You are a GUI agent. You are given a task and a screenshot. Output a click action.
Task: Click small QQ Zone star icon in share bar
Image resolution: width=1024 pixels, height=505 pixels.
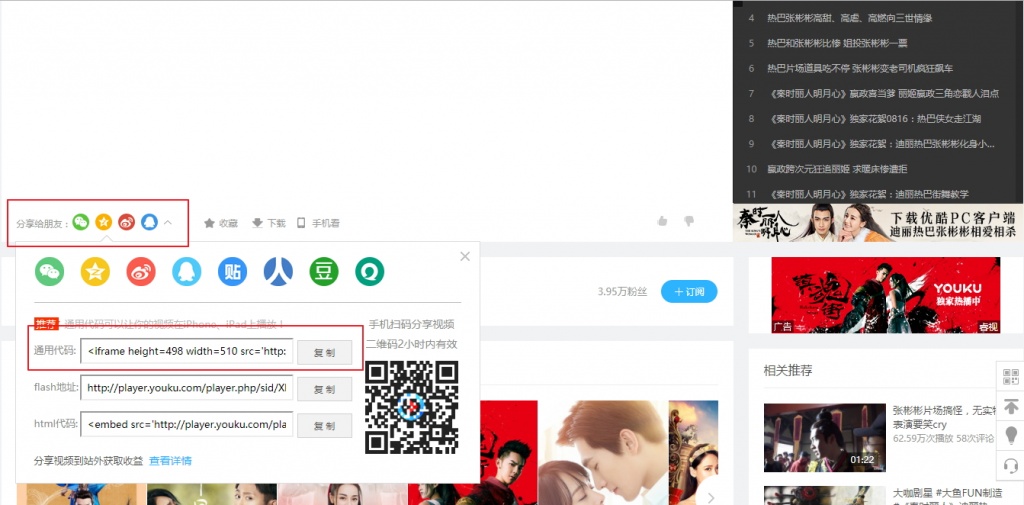(x=103, y=222)
